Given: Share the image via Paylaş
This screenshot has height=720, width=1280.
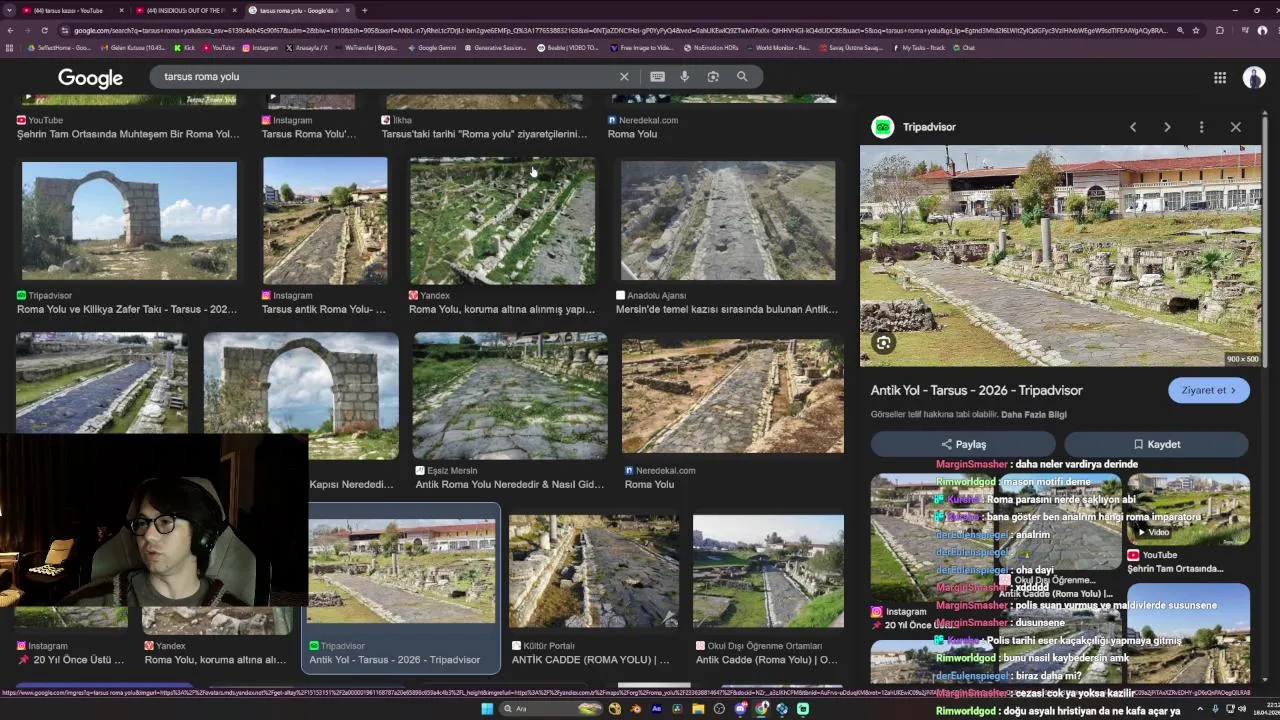Looking at the screenshot, I should point(963,444).
